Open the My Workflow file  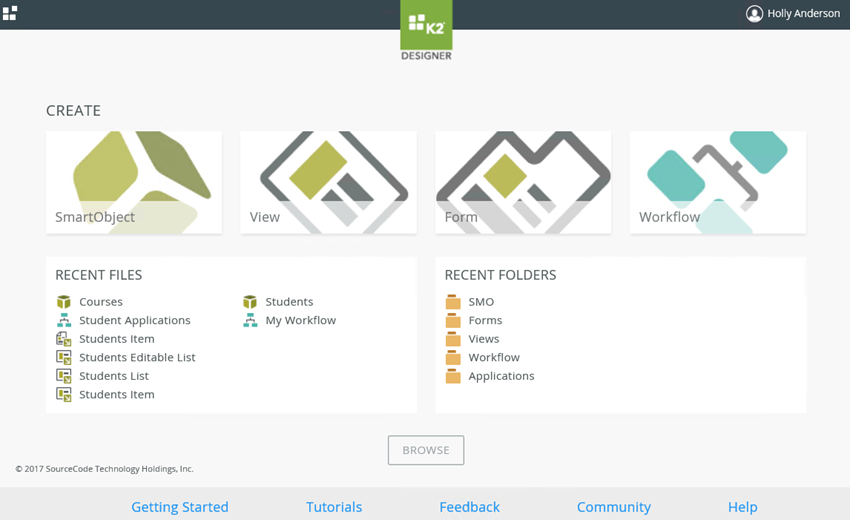pos(301,320)
